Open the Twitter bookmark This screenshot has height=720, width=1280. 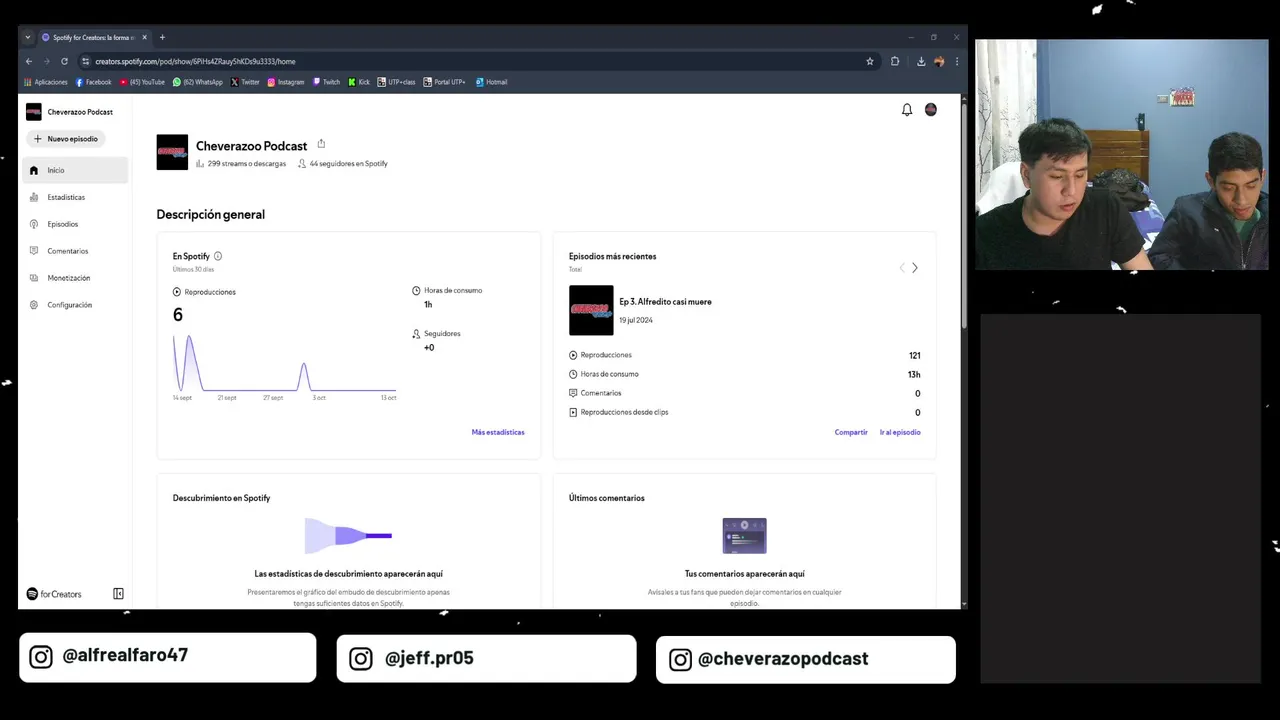click(245, 82)
